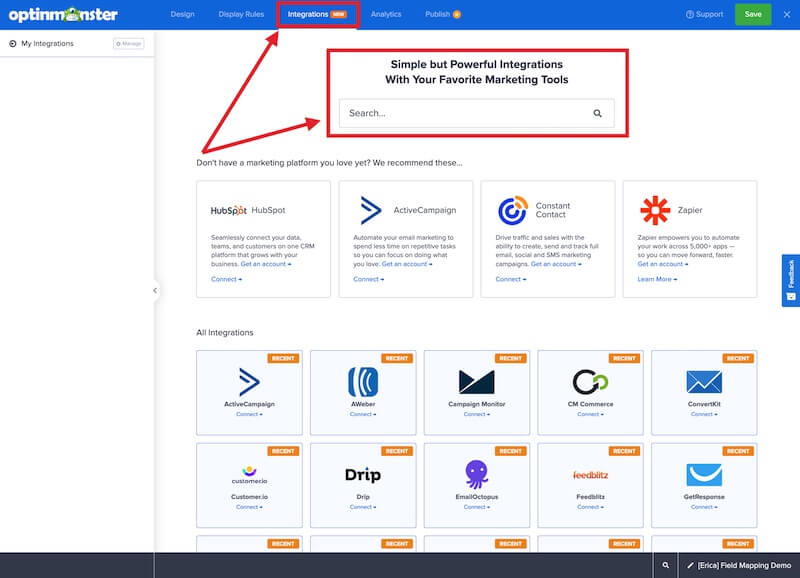The width and height of the screenshot is (800, 578).
Task: Edit campaign name Field Mapping Demo
Action: coord(739,565)
